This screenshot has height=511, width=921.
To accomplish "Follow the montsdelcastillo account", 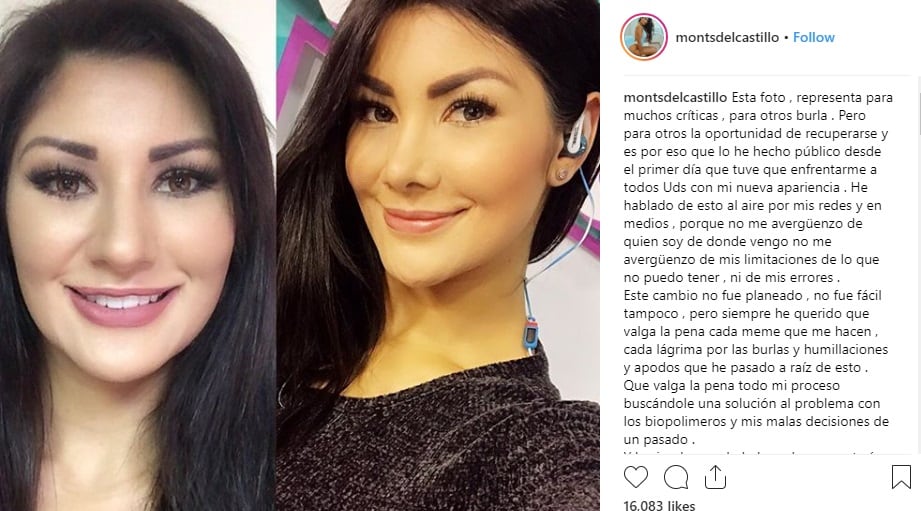I will tap(814, 37).
